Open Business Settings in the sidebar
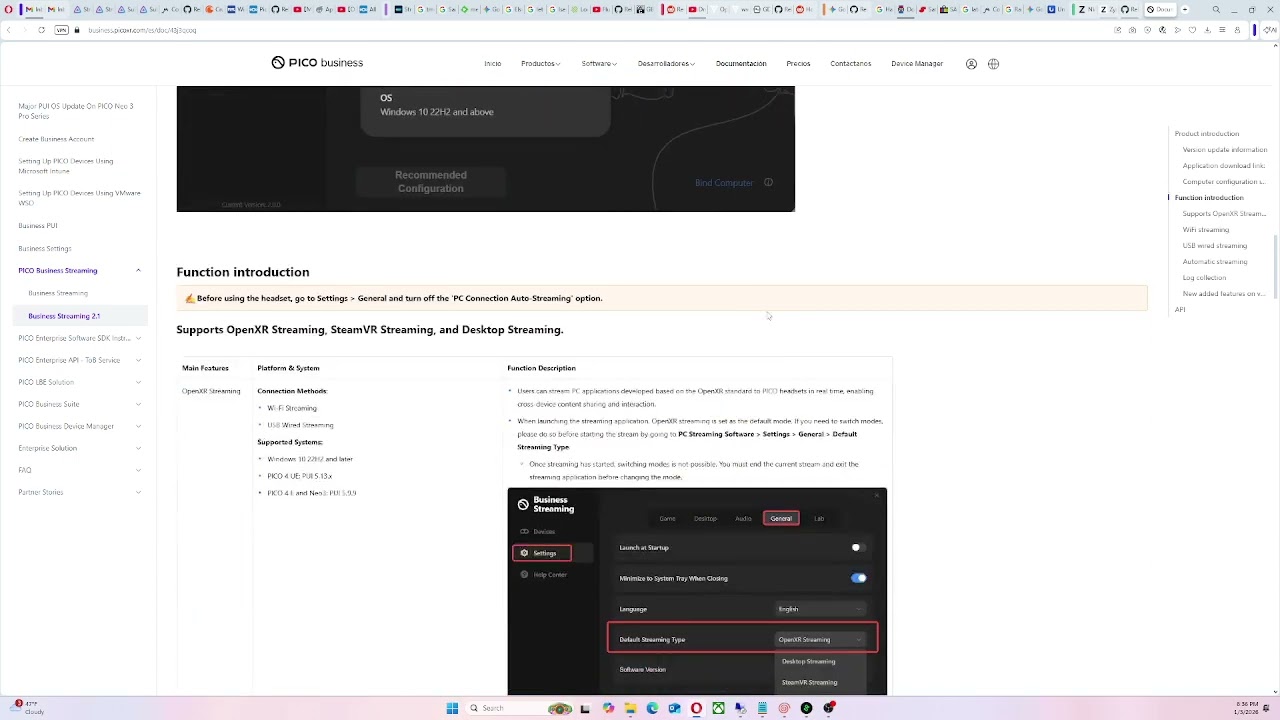 point(45,248)
